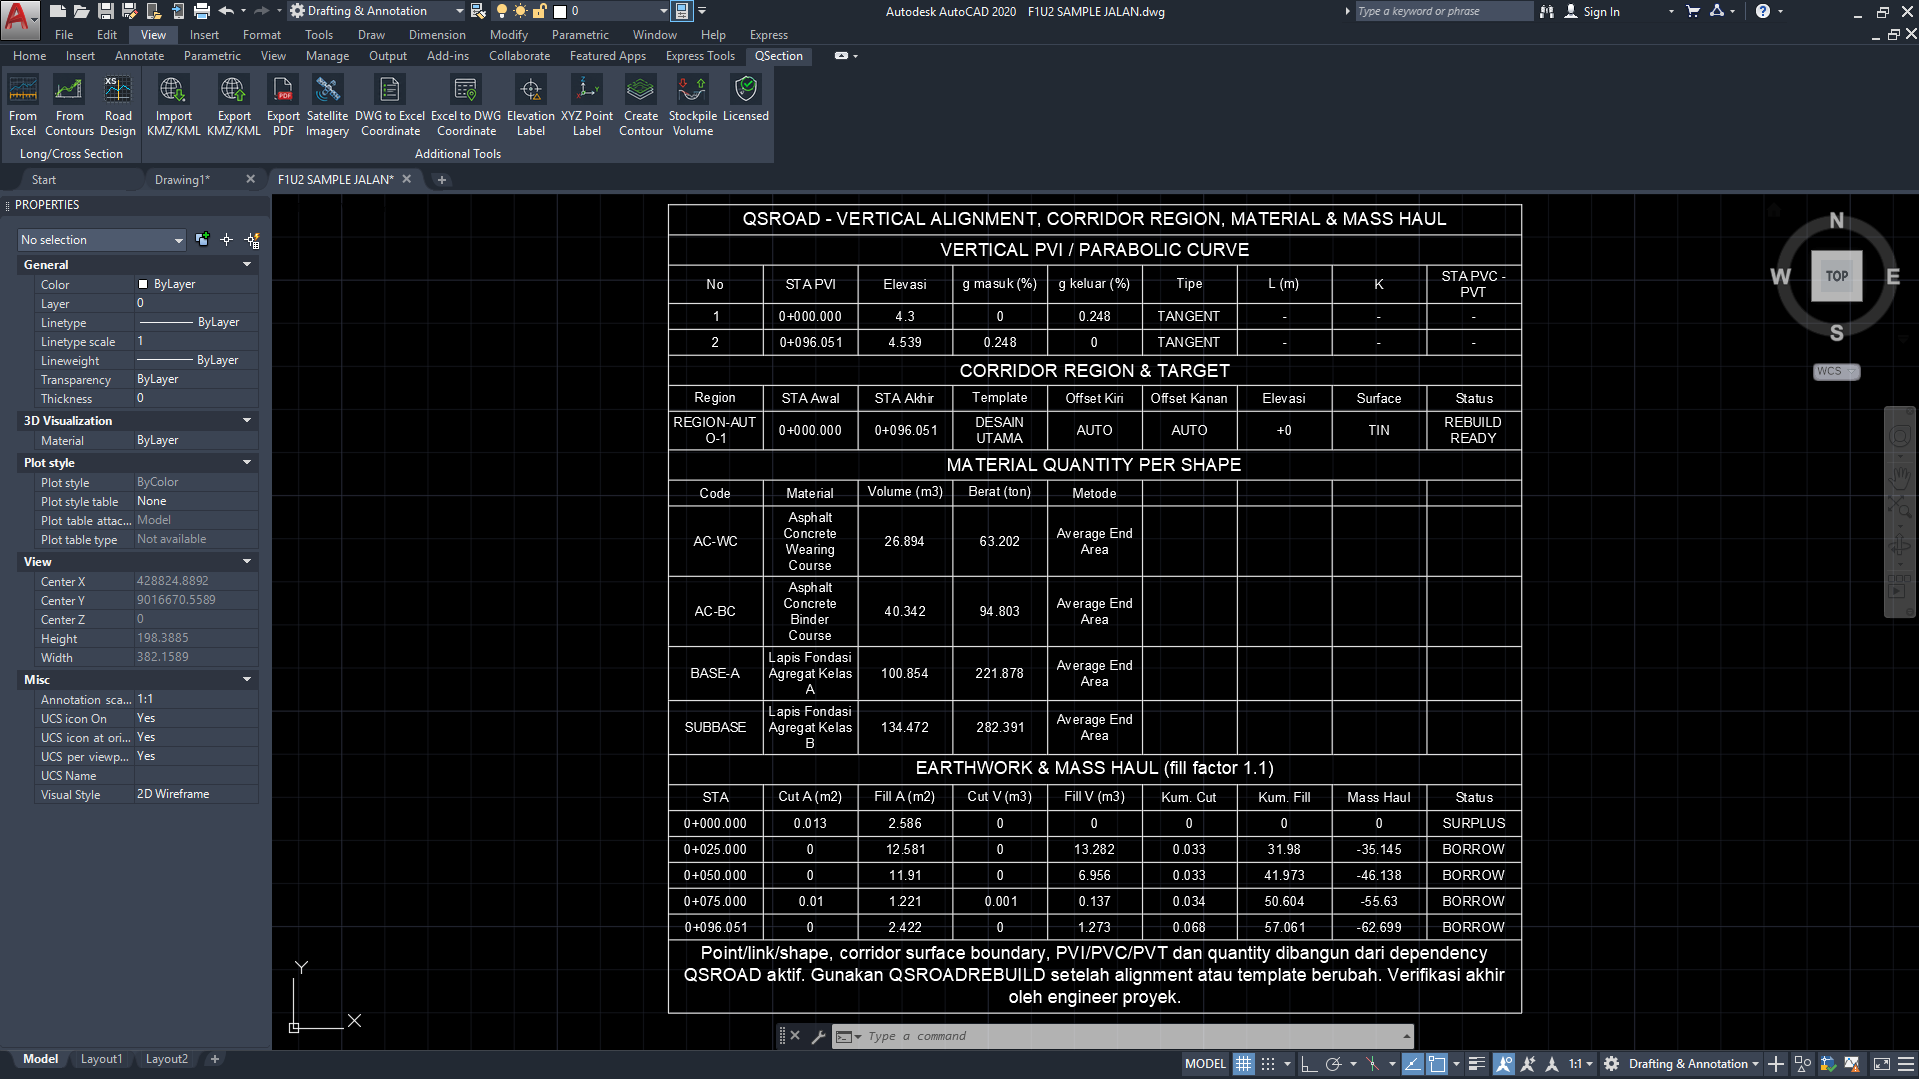Click the Select Objects crosshair icon
The width and height of the screenshot is (1919, 1079).
[227, 240]
